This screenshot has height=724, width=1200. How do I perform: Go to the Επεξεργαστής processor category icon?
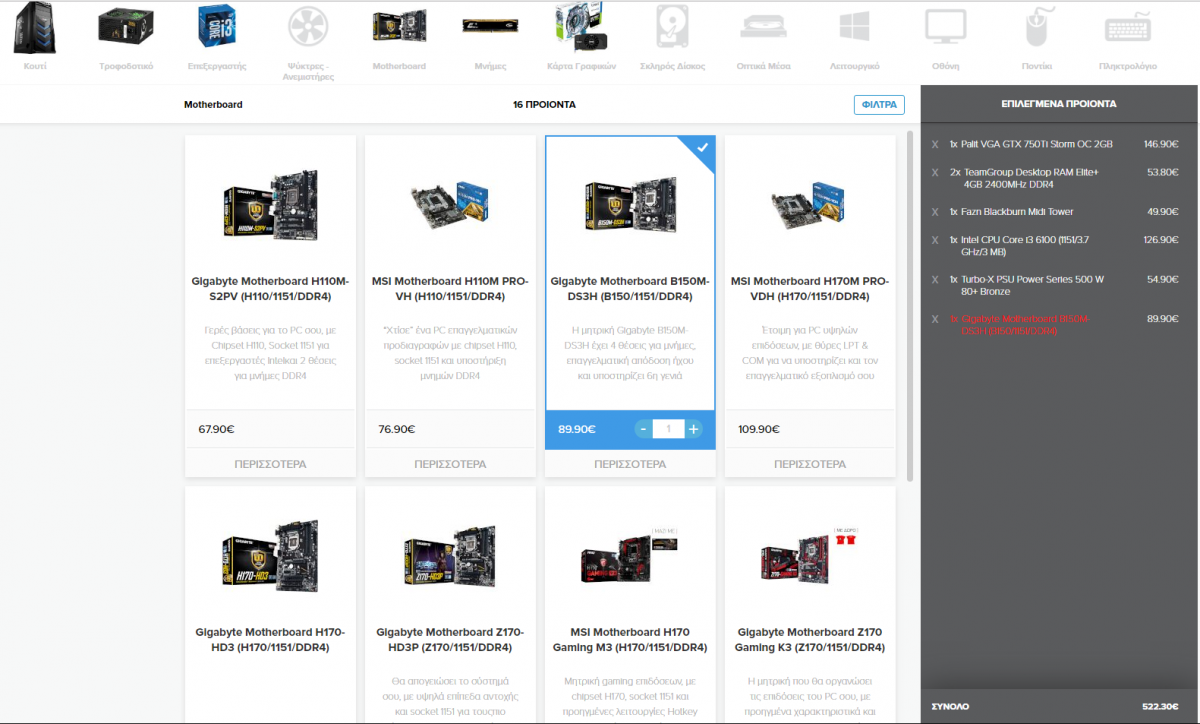[x=217, y=28]
